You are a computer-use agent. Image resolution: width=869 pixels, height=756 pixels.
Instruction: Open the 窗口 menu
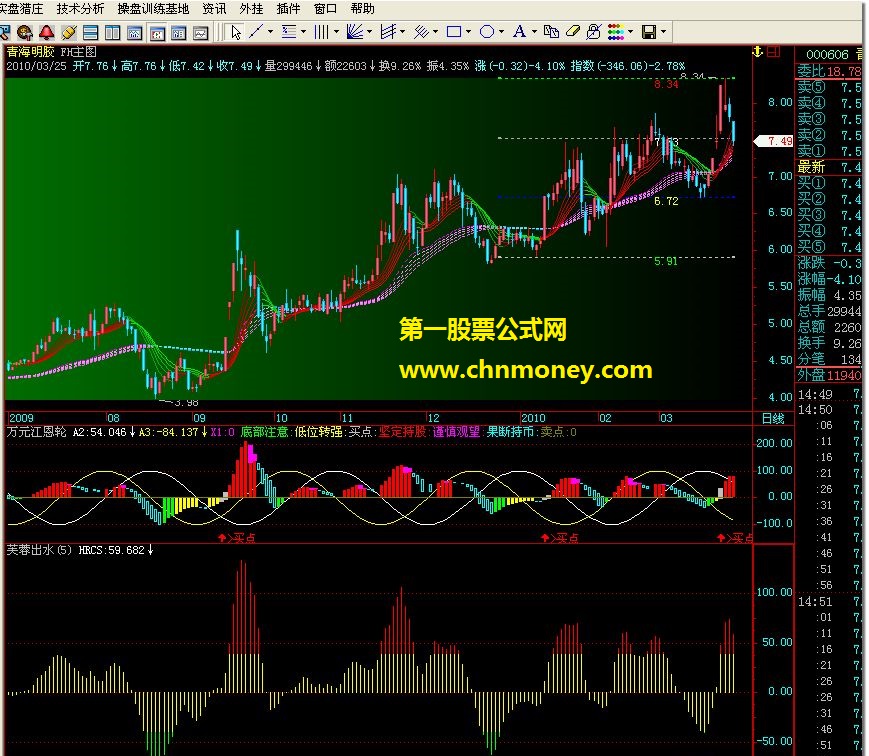pos(325,8)
